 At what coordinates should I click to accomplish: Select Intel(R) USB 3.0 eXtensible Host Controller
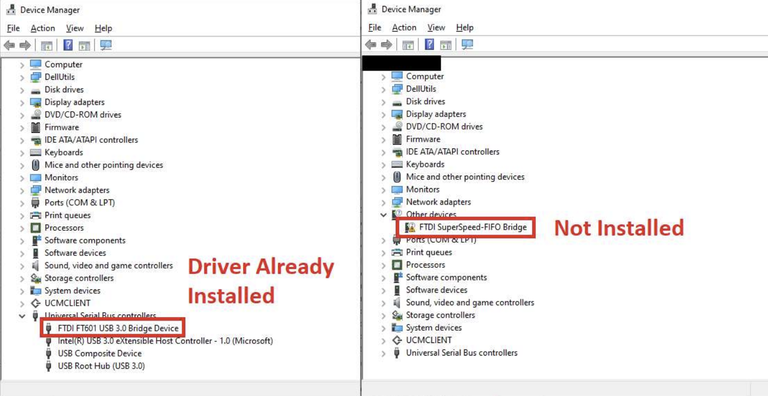165,341
